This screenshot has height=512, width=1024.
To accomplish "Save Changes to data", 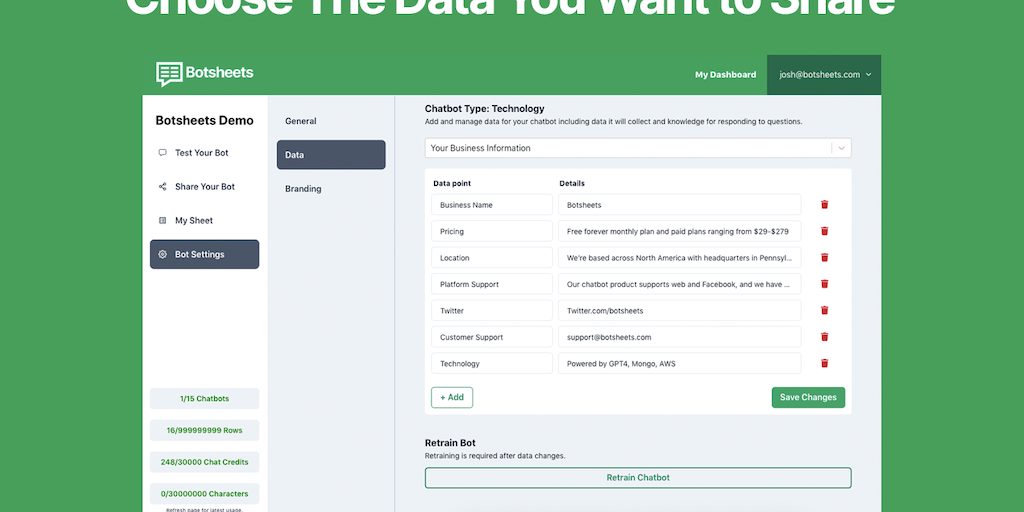I will pyautogui.click(x=808, y=398).
